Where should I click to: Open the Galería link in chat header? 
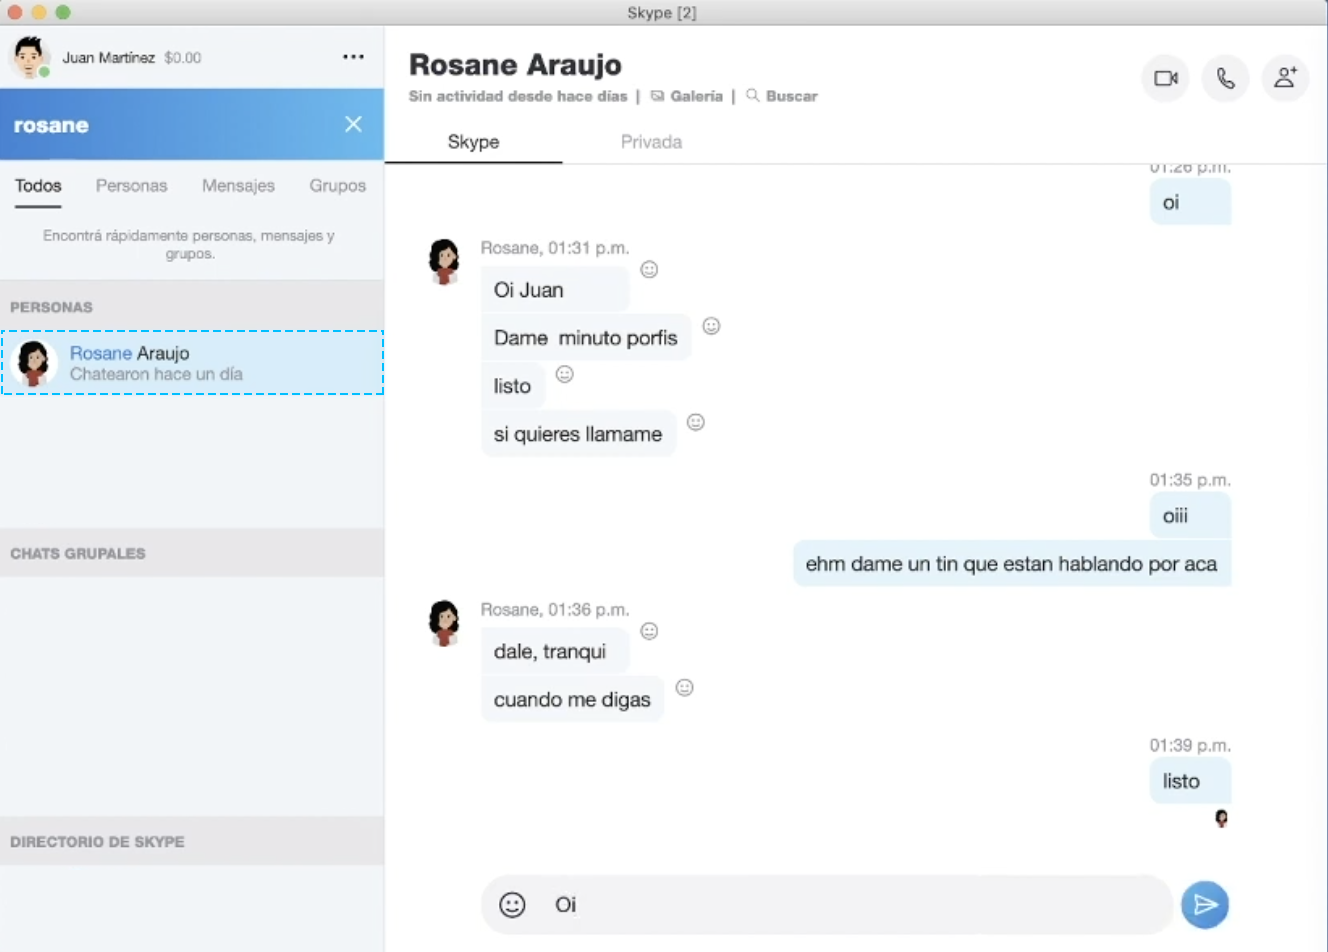pos(687,96)
